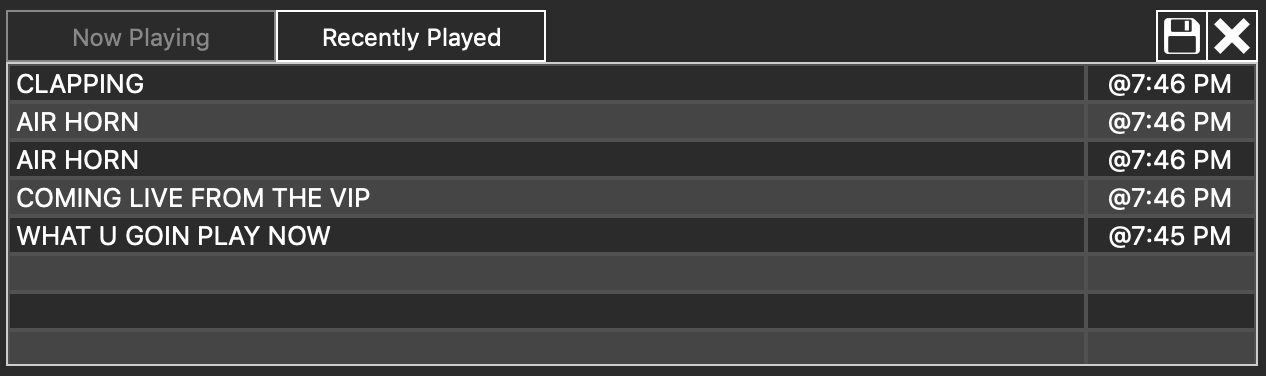Save the recently played list with floppy icon

(1181, 37)
